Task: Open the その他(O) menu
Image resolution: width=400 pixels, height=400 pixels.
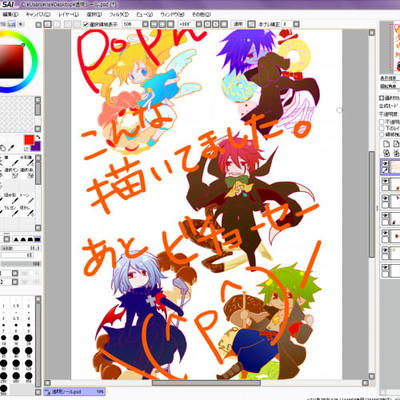Action: 201,15
